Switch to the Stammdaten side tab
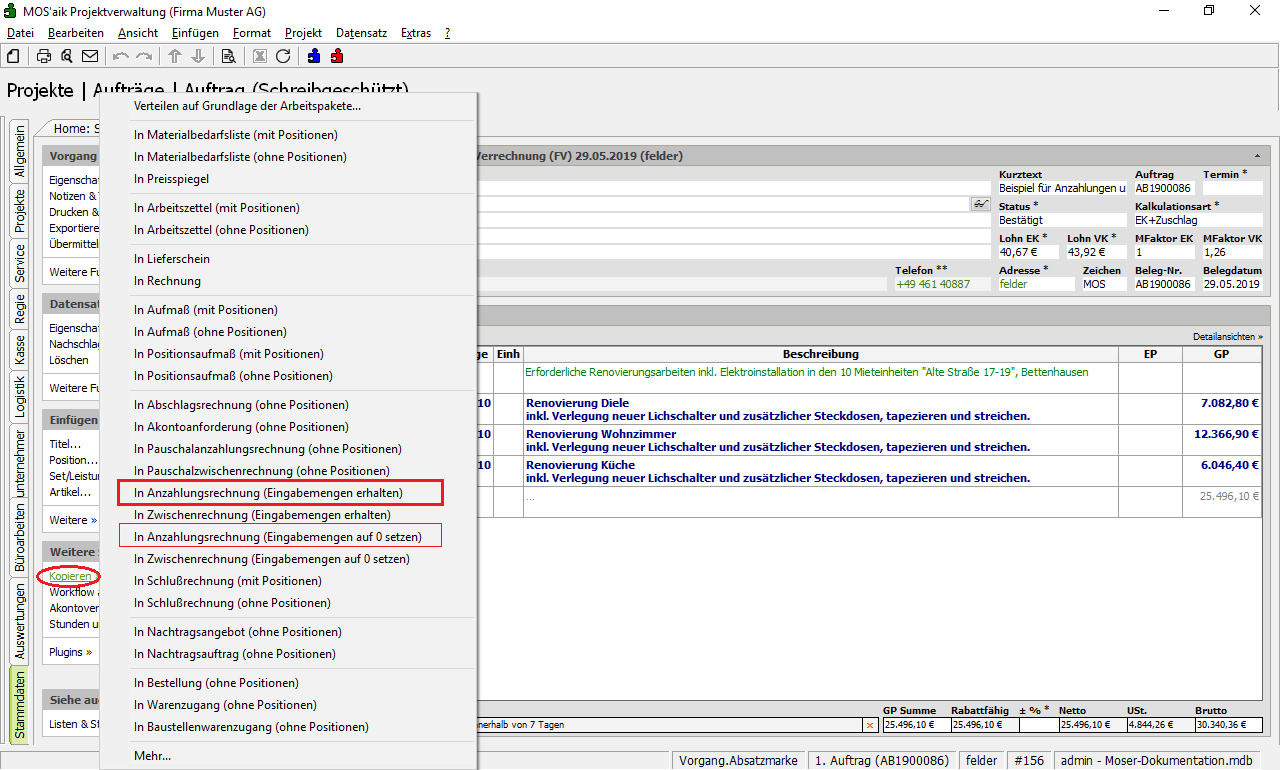The image size is (1280, 770). (20, 704)
